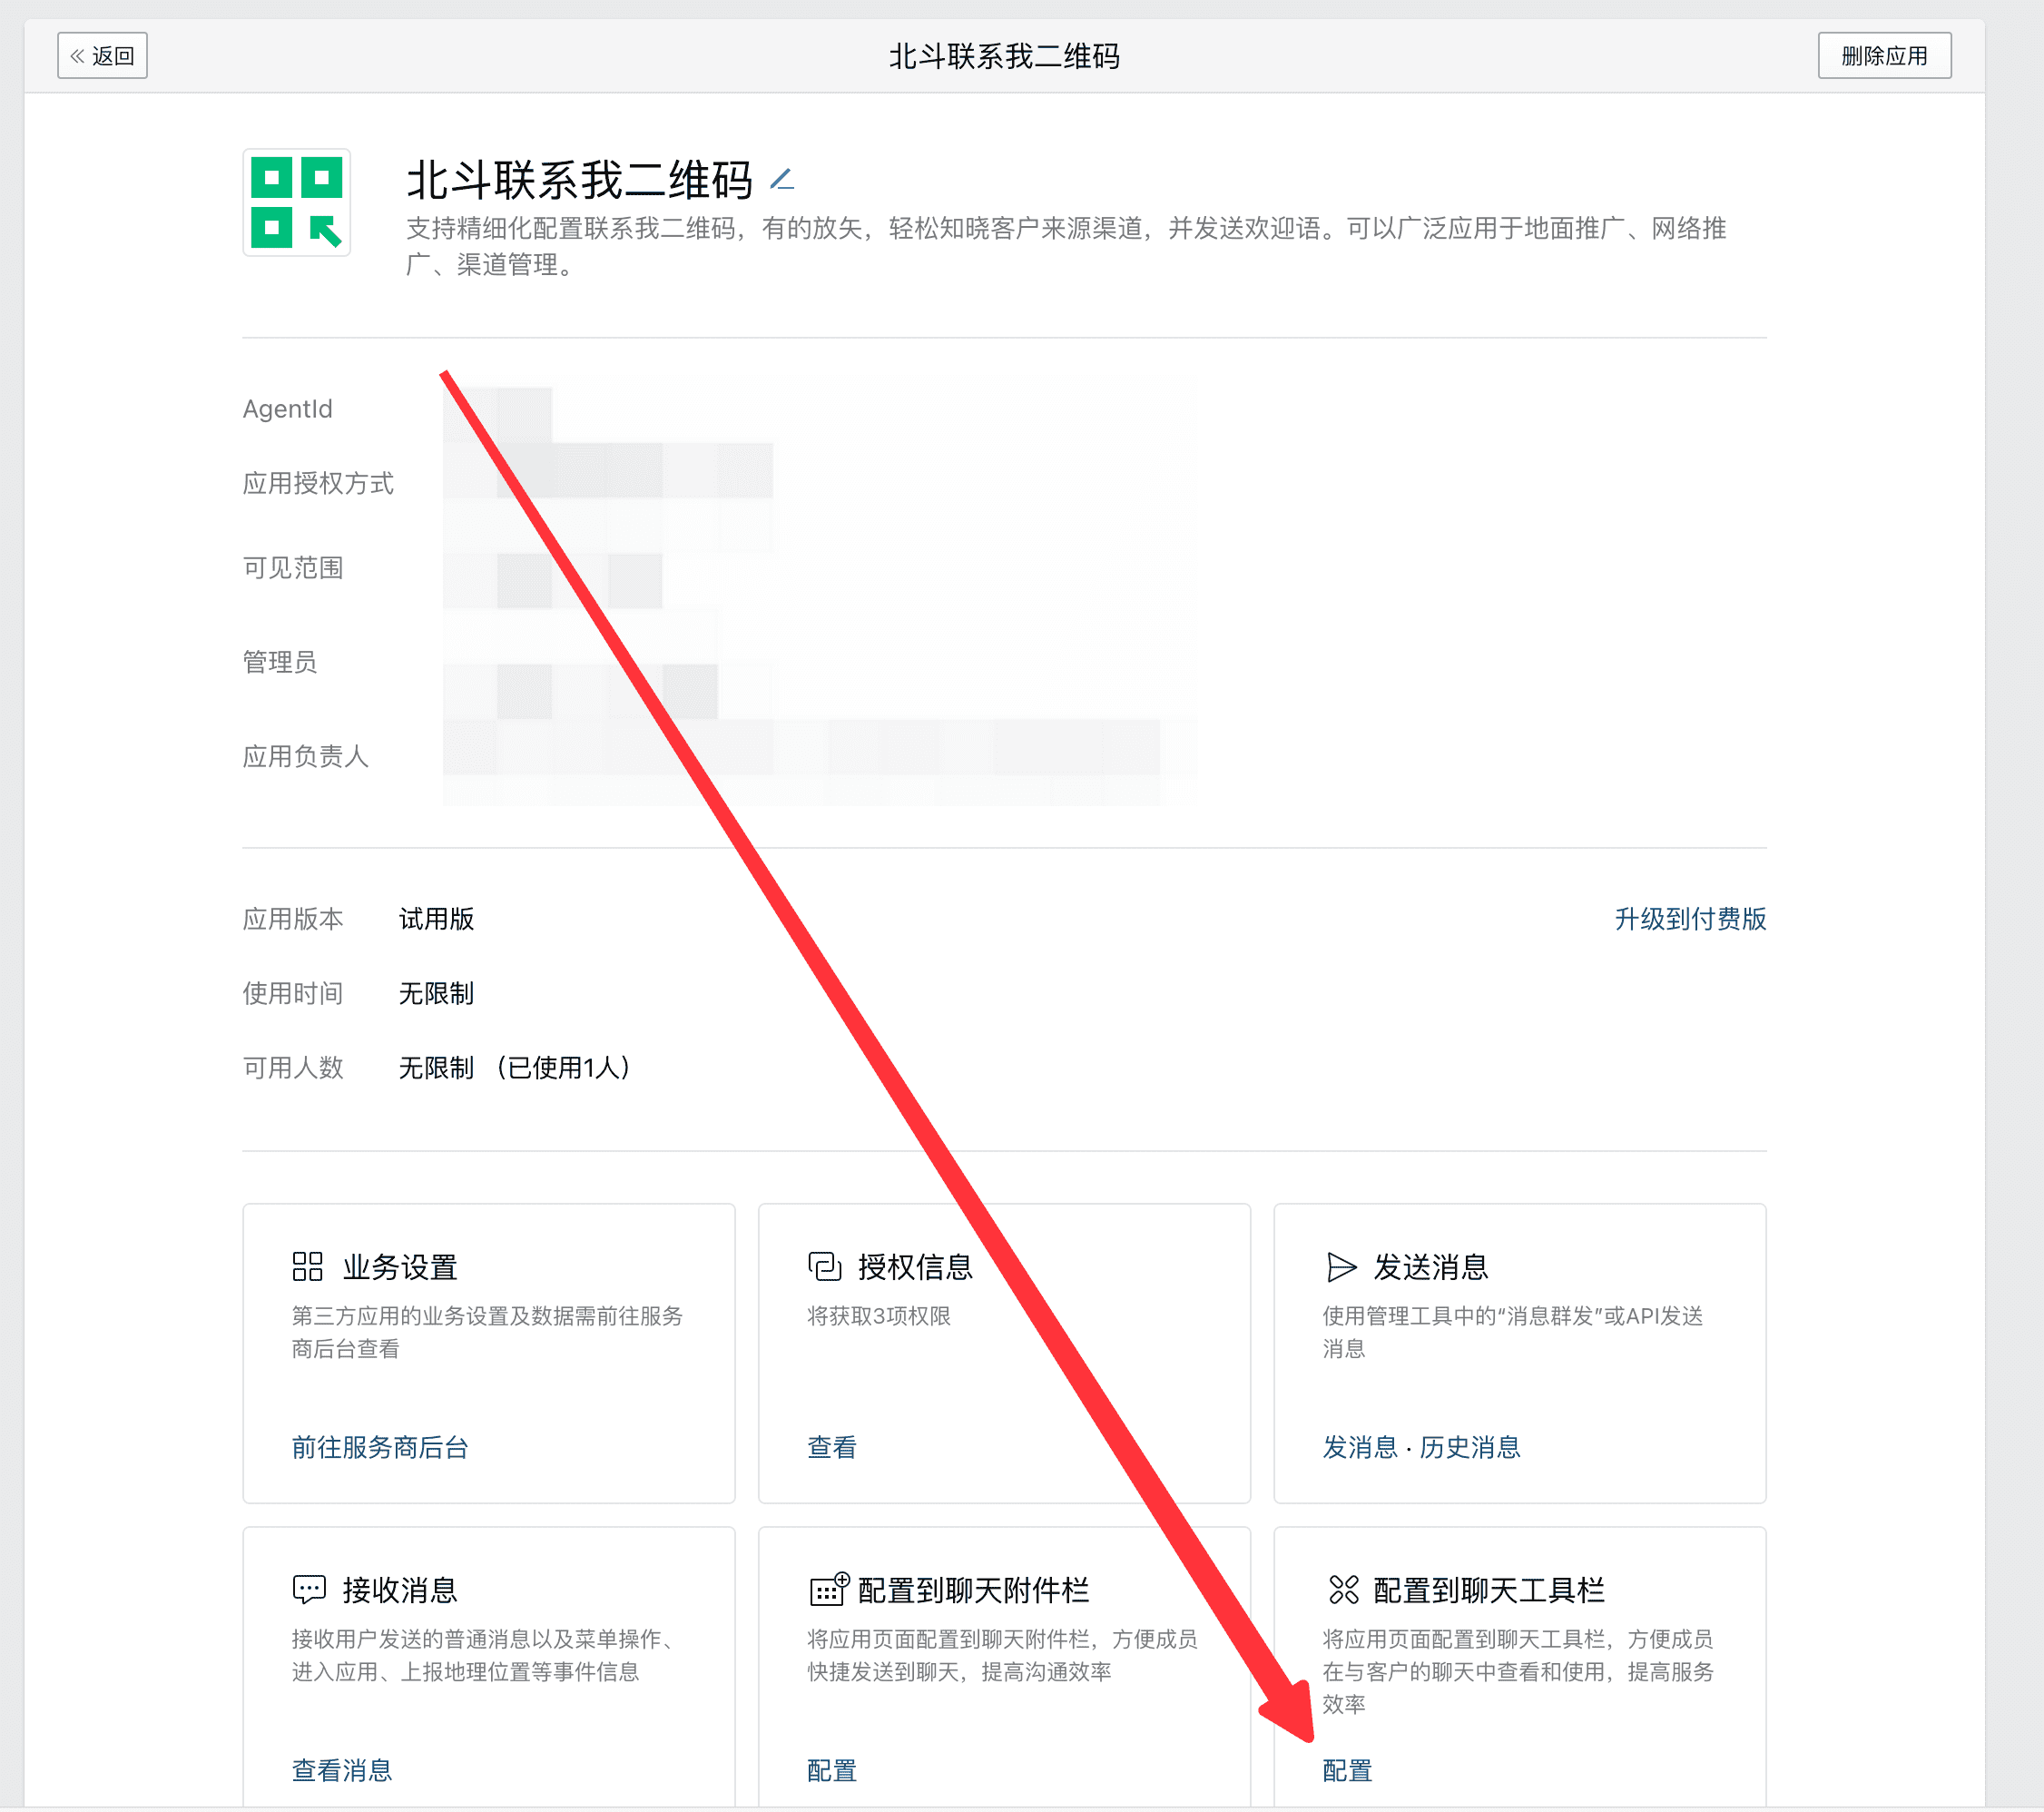Click the large 北斗联系我二维码 app name heading
Screen dimensions: 2044x1812
pos(579,180)
